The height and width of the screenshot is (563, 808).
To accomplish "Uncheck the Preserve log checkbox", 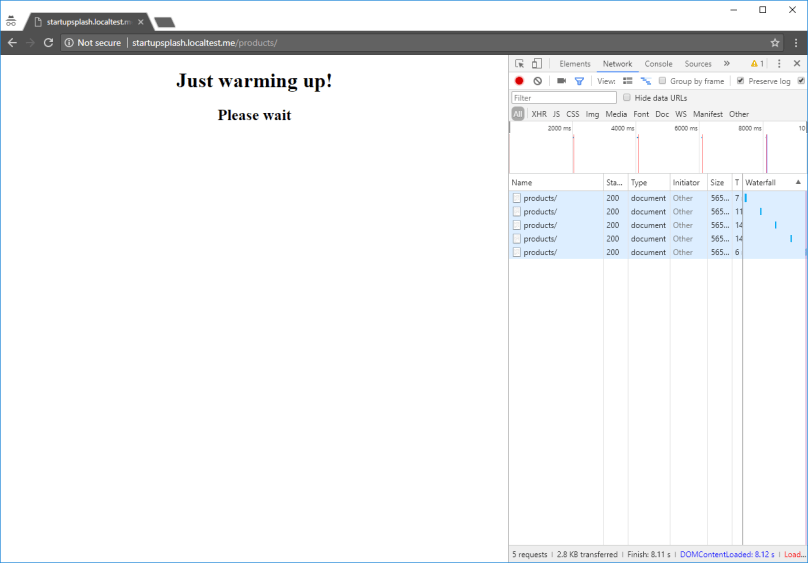I will coord(740,81).
